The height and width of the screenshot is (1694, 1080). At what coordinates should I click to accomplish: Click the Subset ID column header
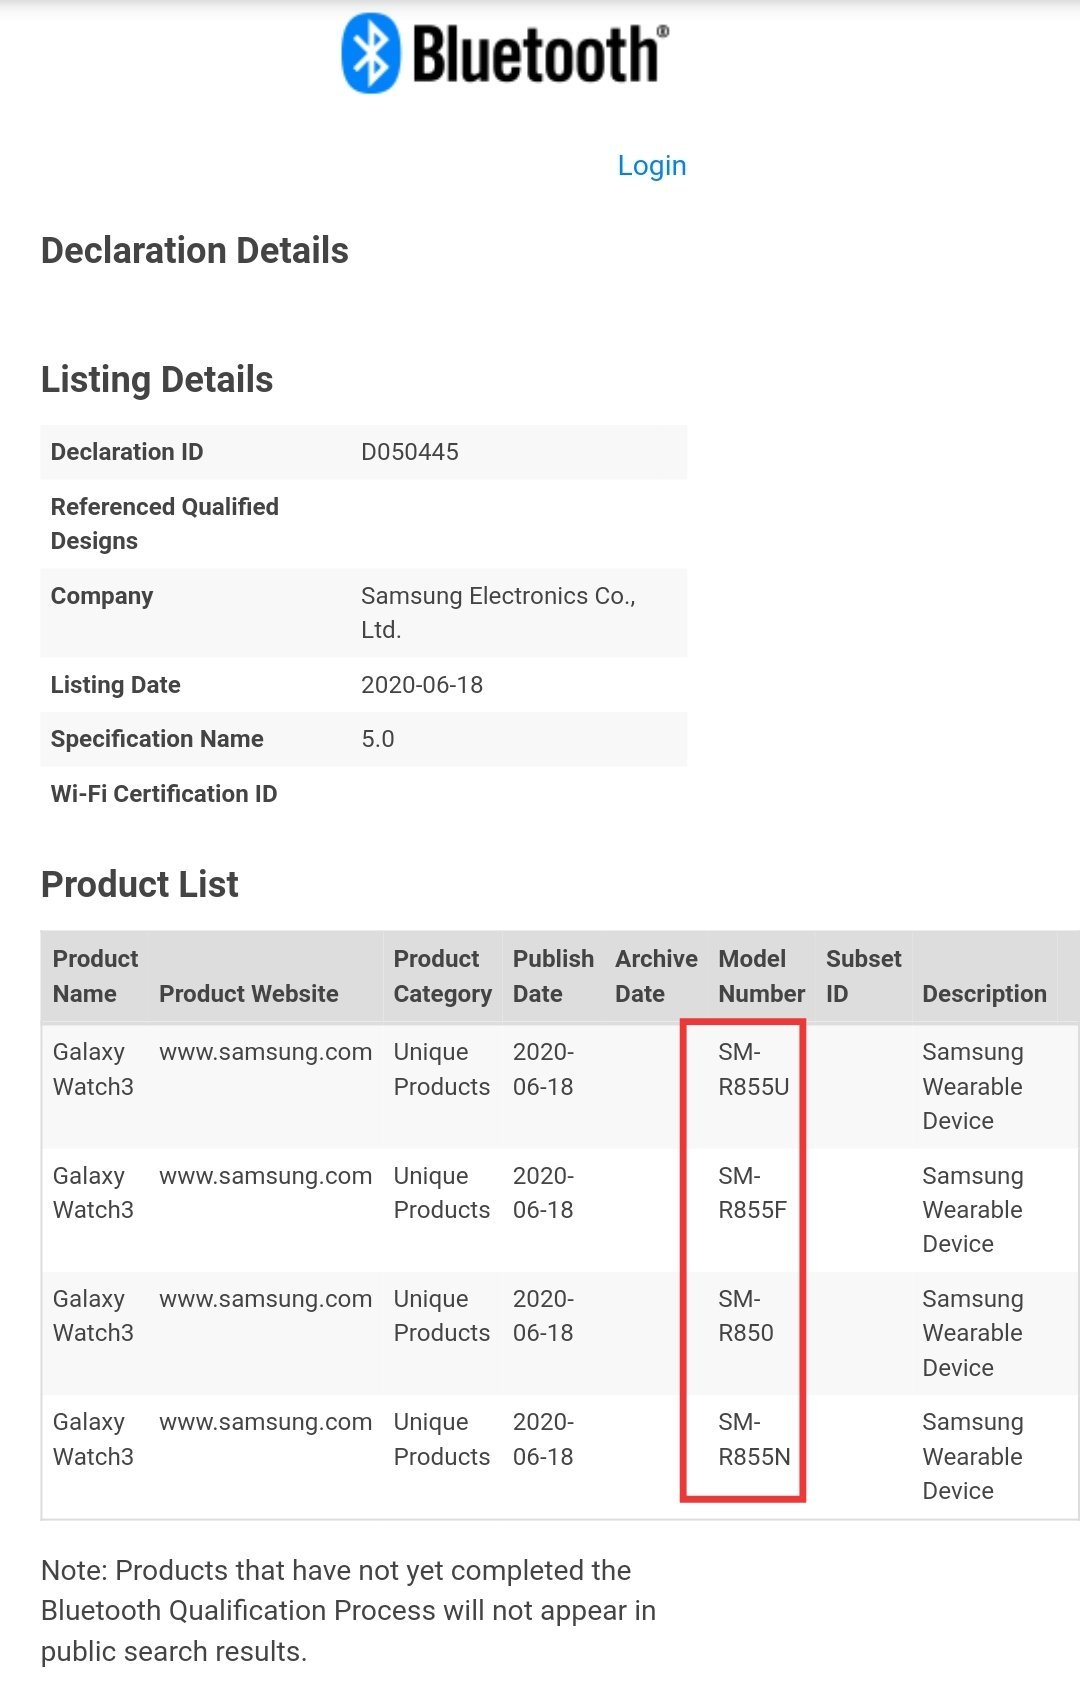pos(863,976)
